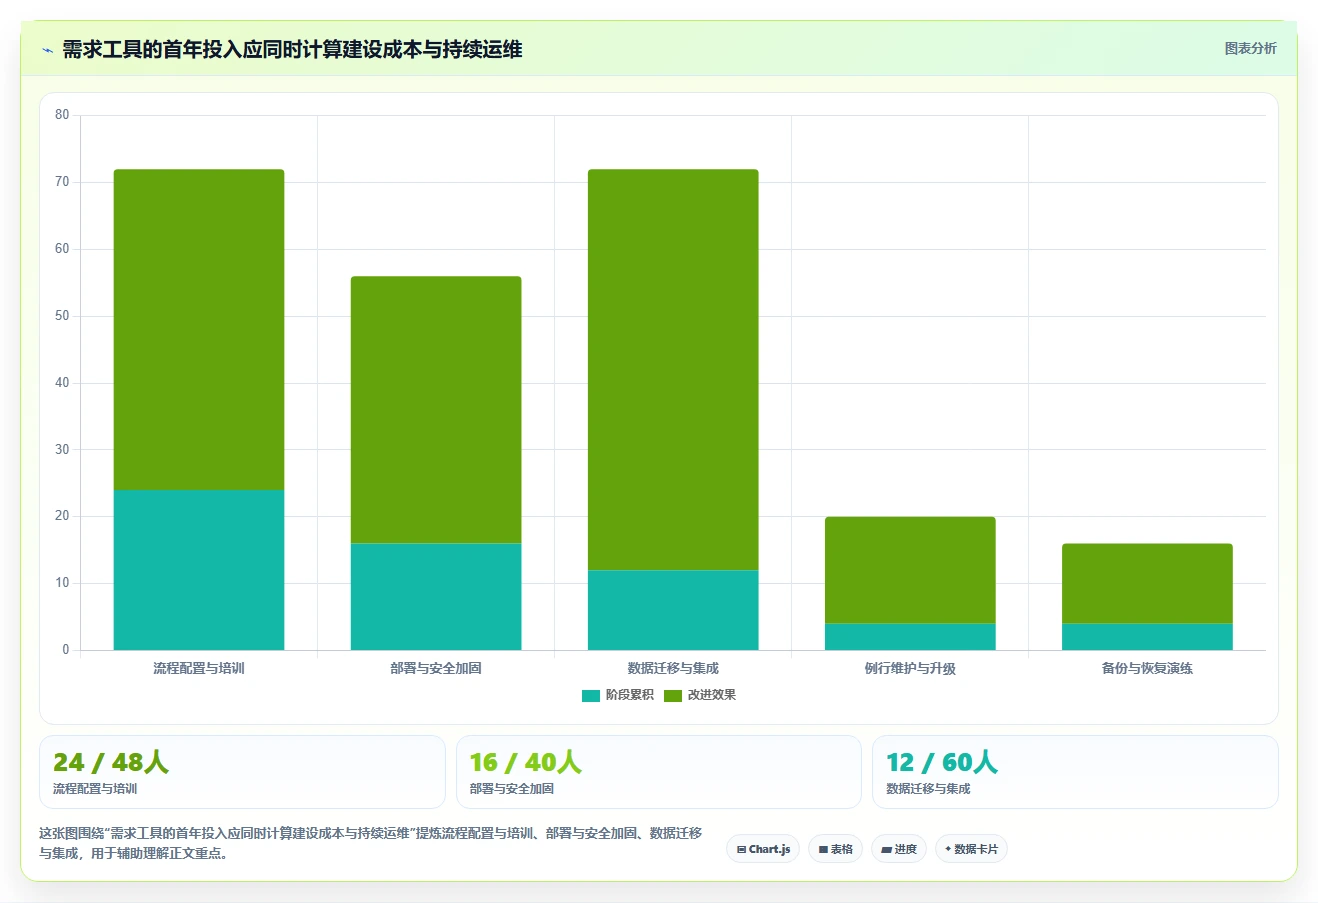Select the 进度 tag
Screen dimensions: 1318x903
899,849
